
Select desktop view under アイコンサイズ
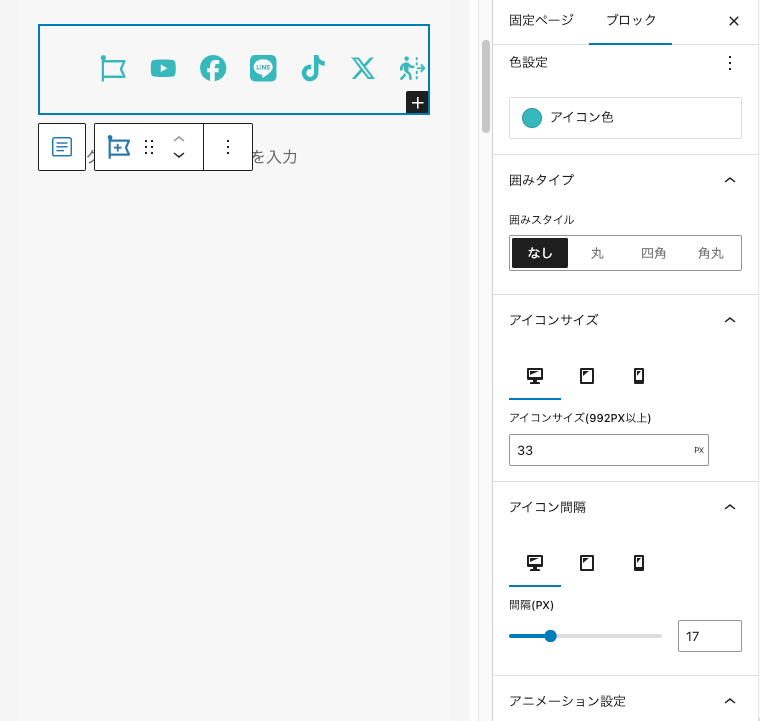coord(535,376)
